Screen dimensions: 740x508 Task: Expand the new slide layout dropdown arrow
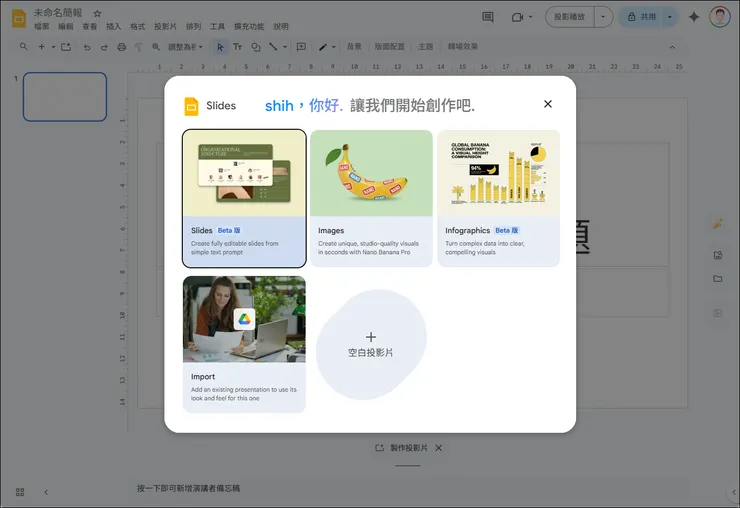53,47
